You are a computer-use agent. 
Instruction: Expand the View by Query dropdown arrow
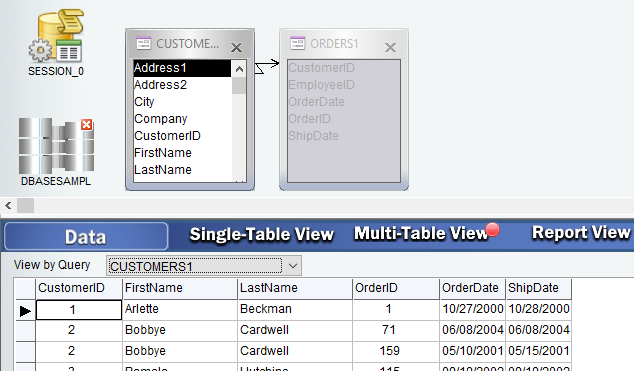(293, 266)
